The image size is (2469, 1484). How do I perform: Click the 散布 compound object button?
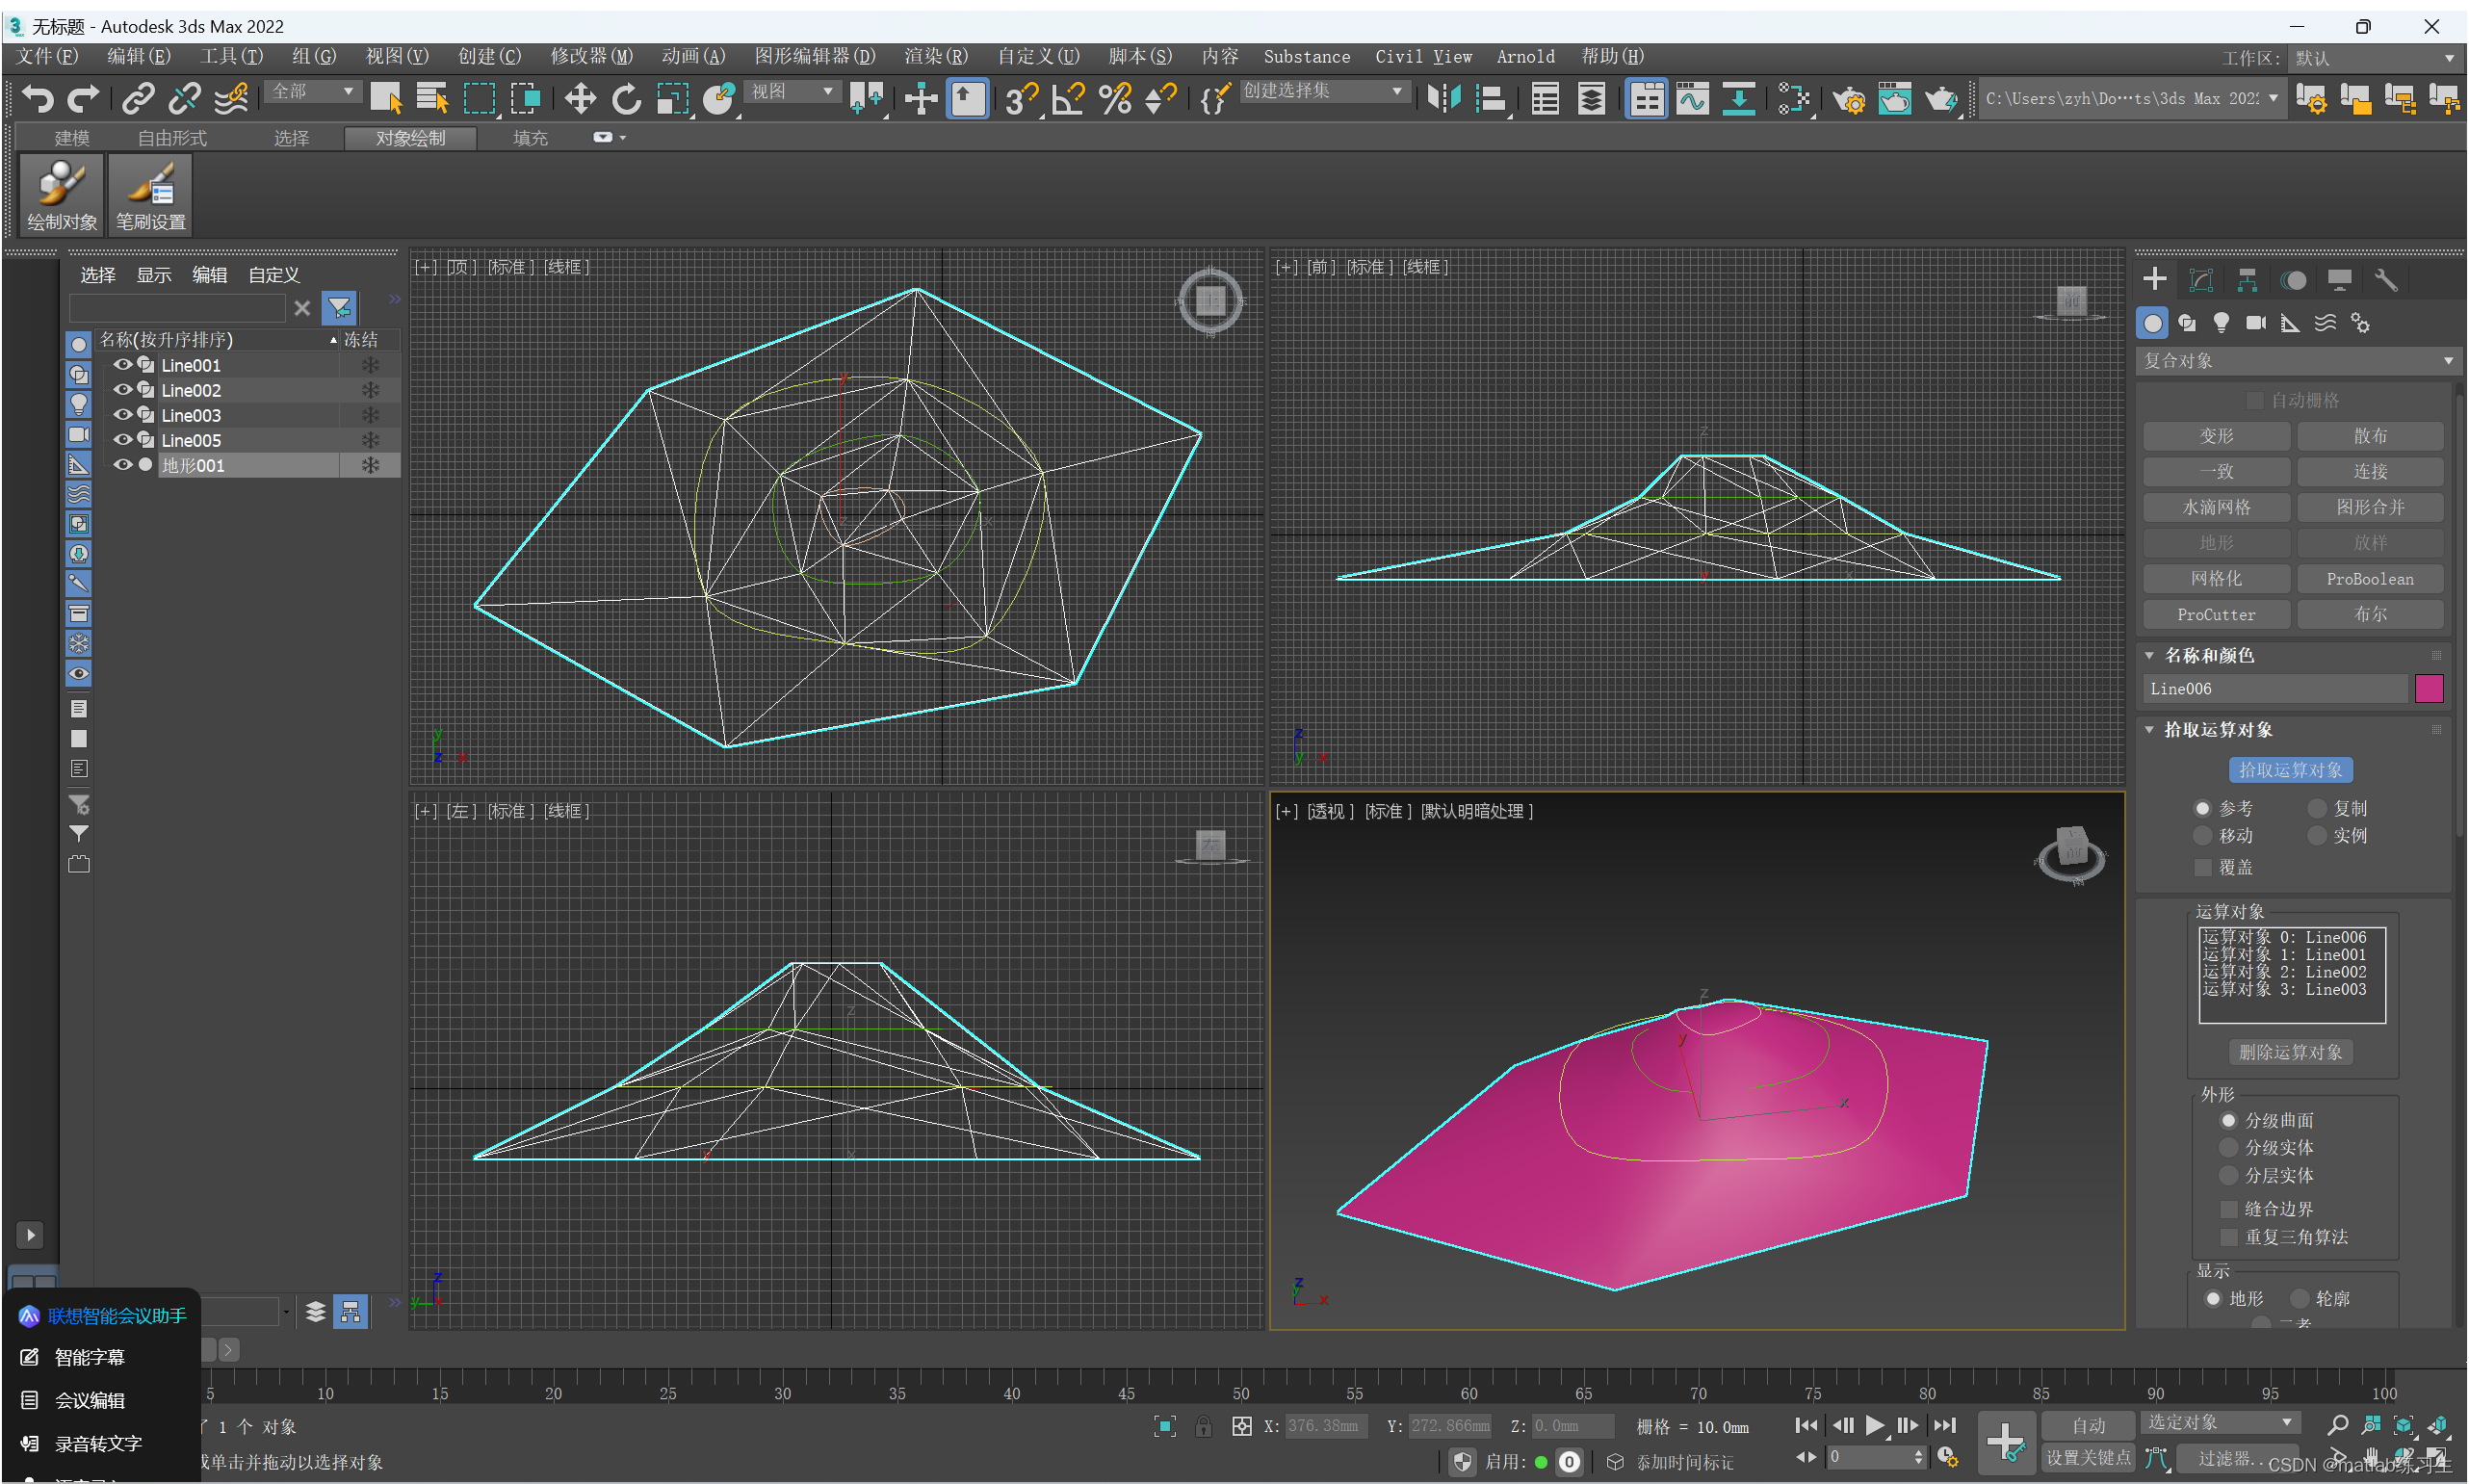pos(2369,436)
